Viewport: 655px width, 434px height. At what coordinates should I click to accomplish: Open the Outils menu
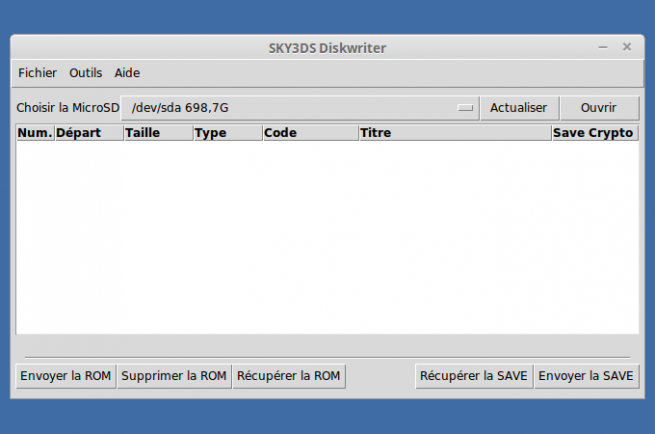[86, 73]
